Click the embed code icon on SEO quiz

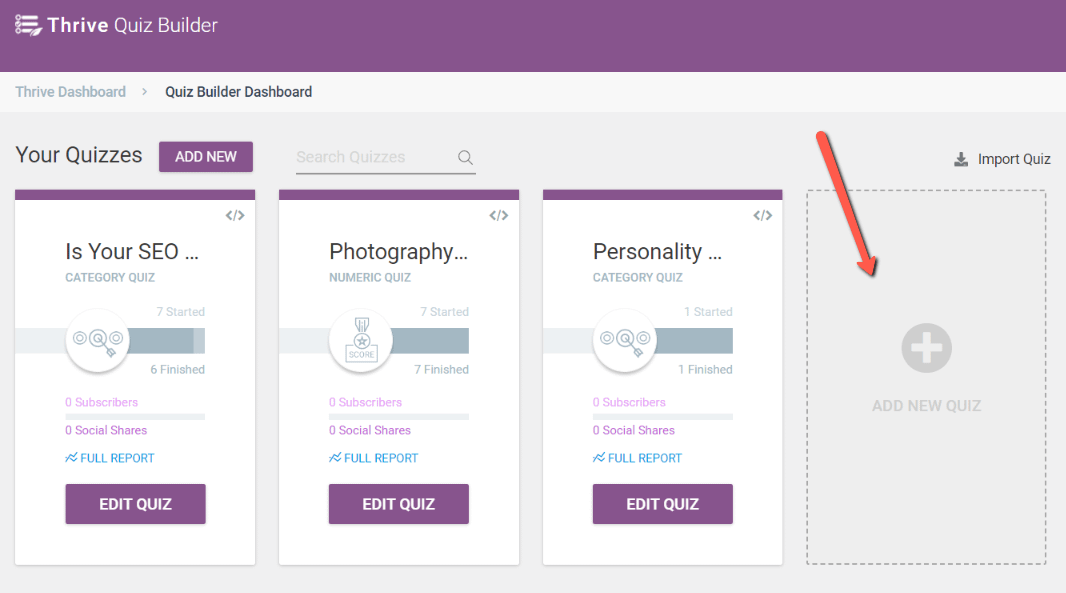pos(235,216)
